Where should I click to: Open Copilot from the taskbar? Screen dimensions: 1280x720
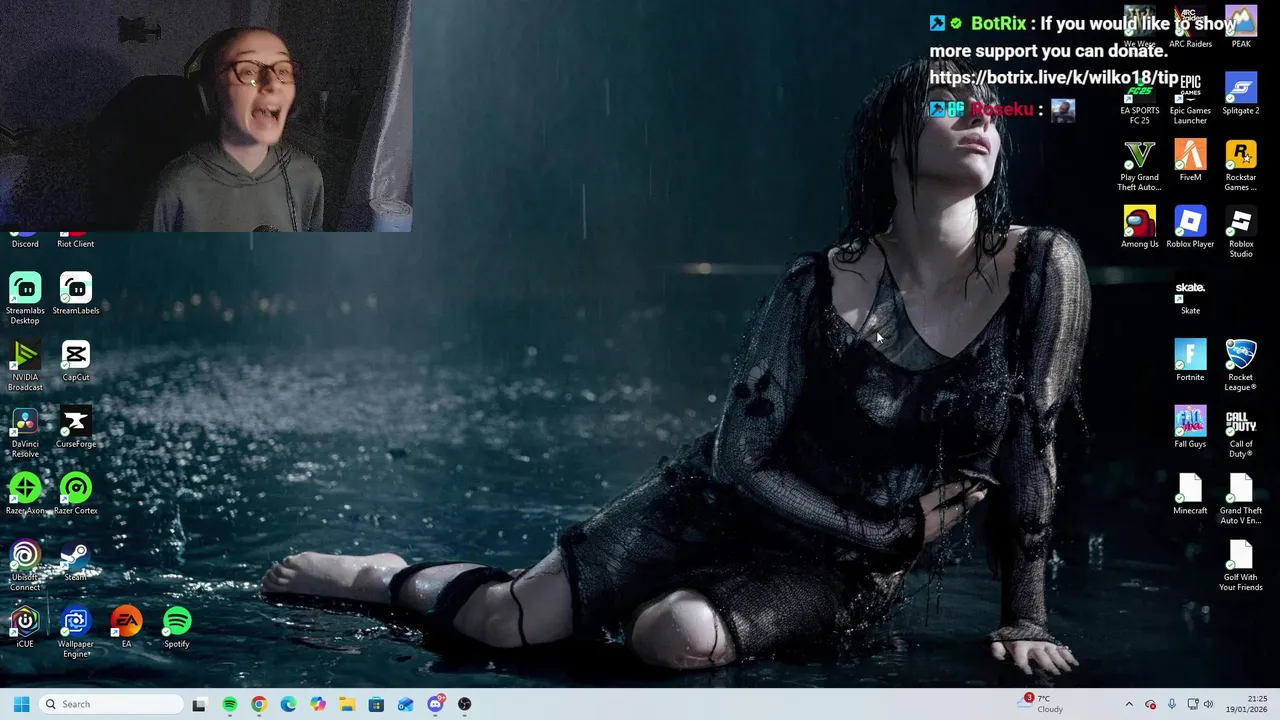click(x=318, y=704)
